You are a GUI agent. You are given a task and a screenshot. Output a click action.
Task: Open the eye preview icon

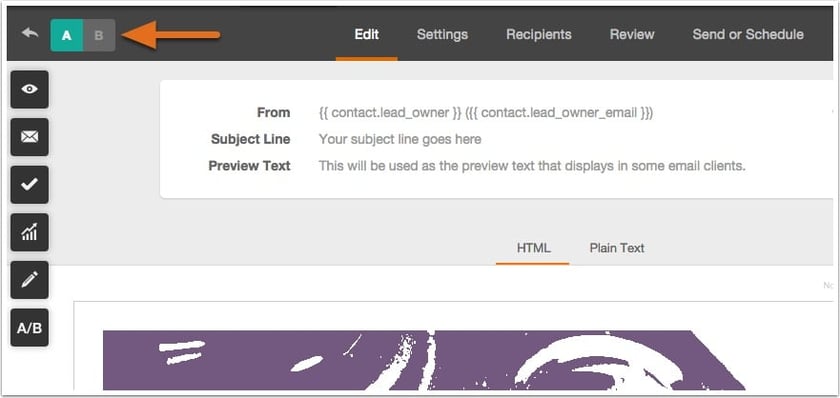click(x=29, y=89)
